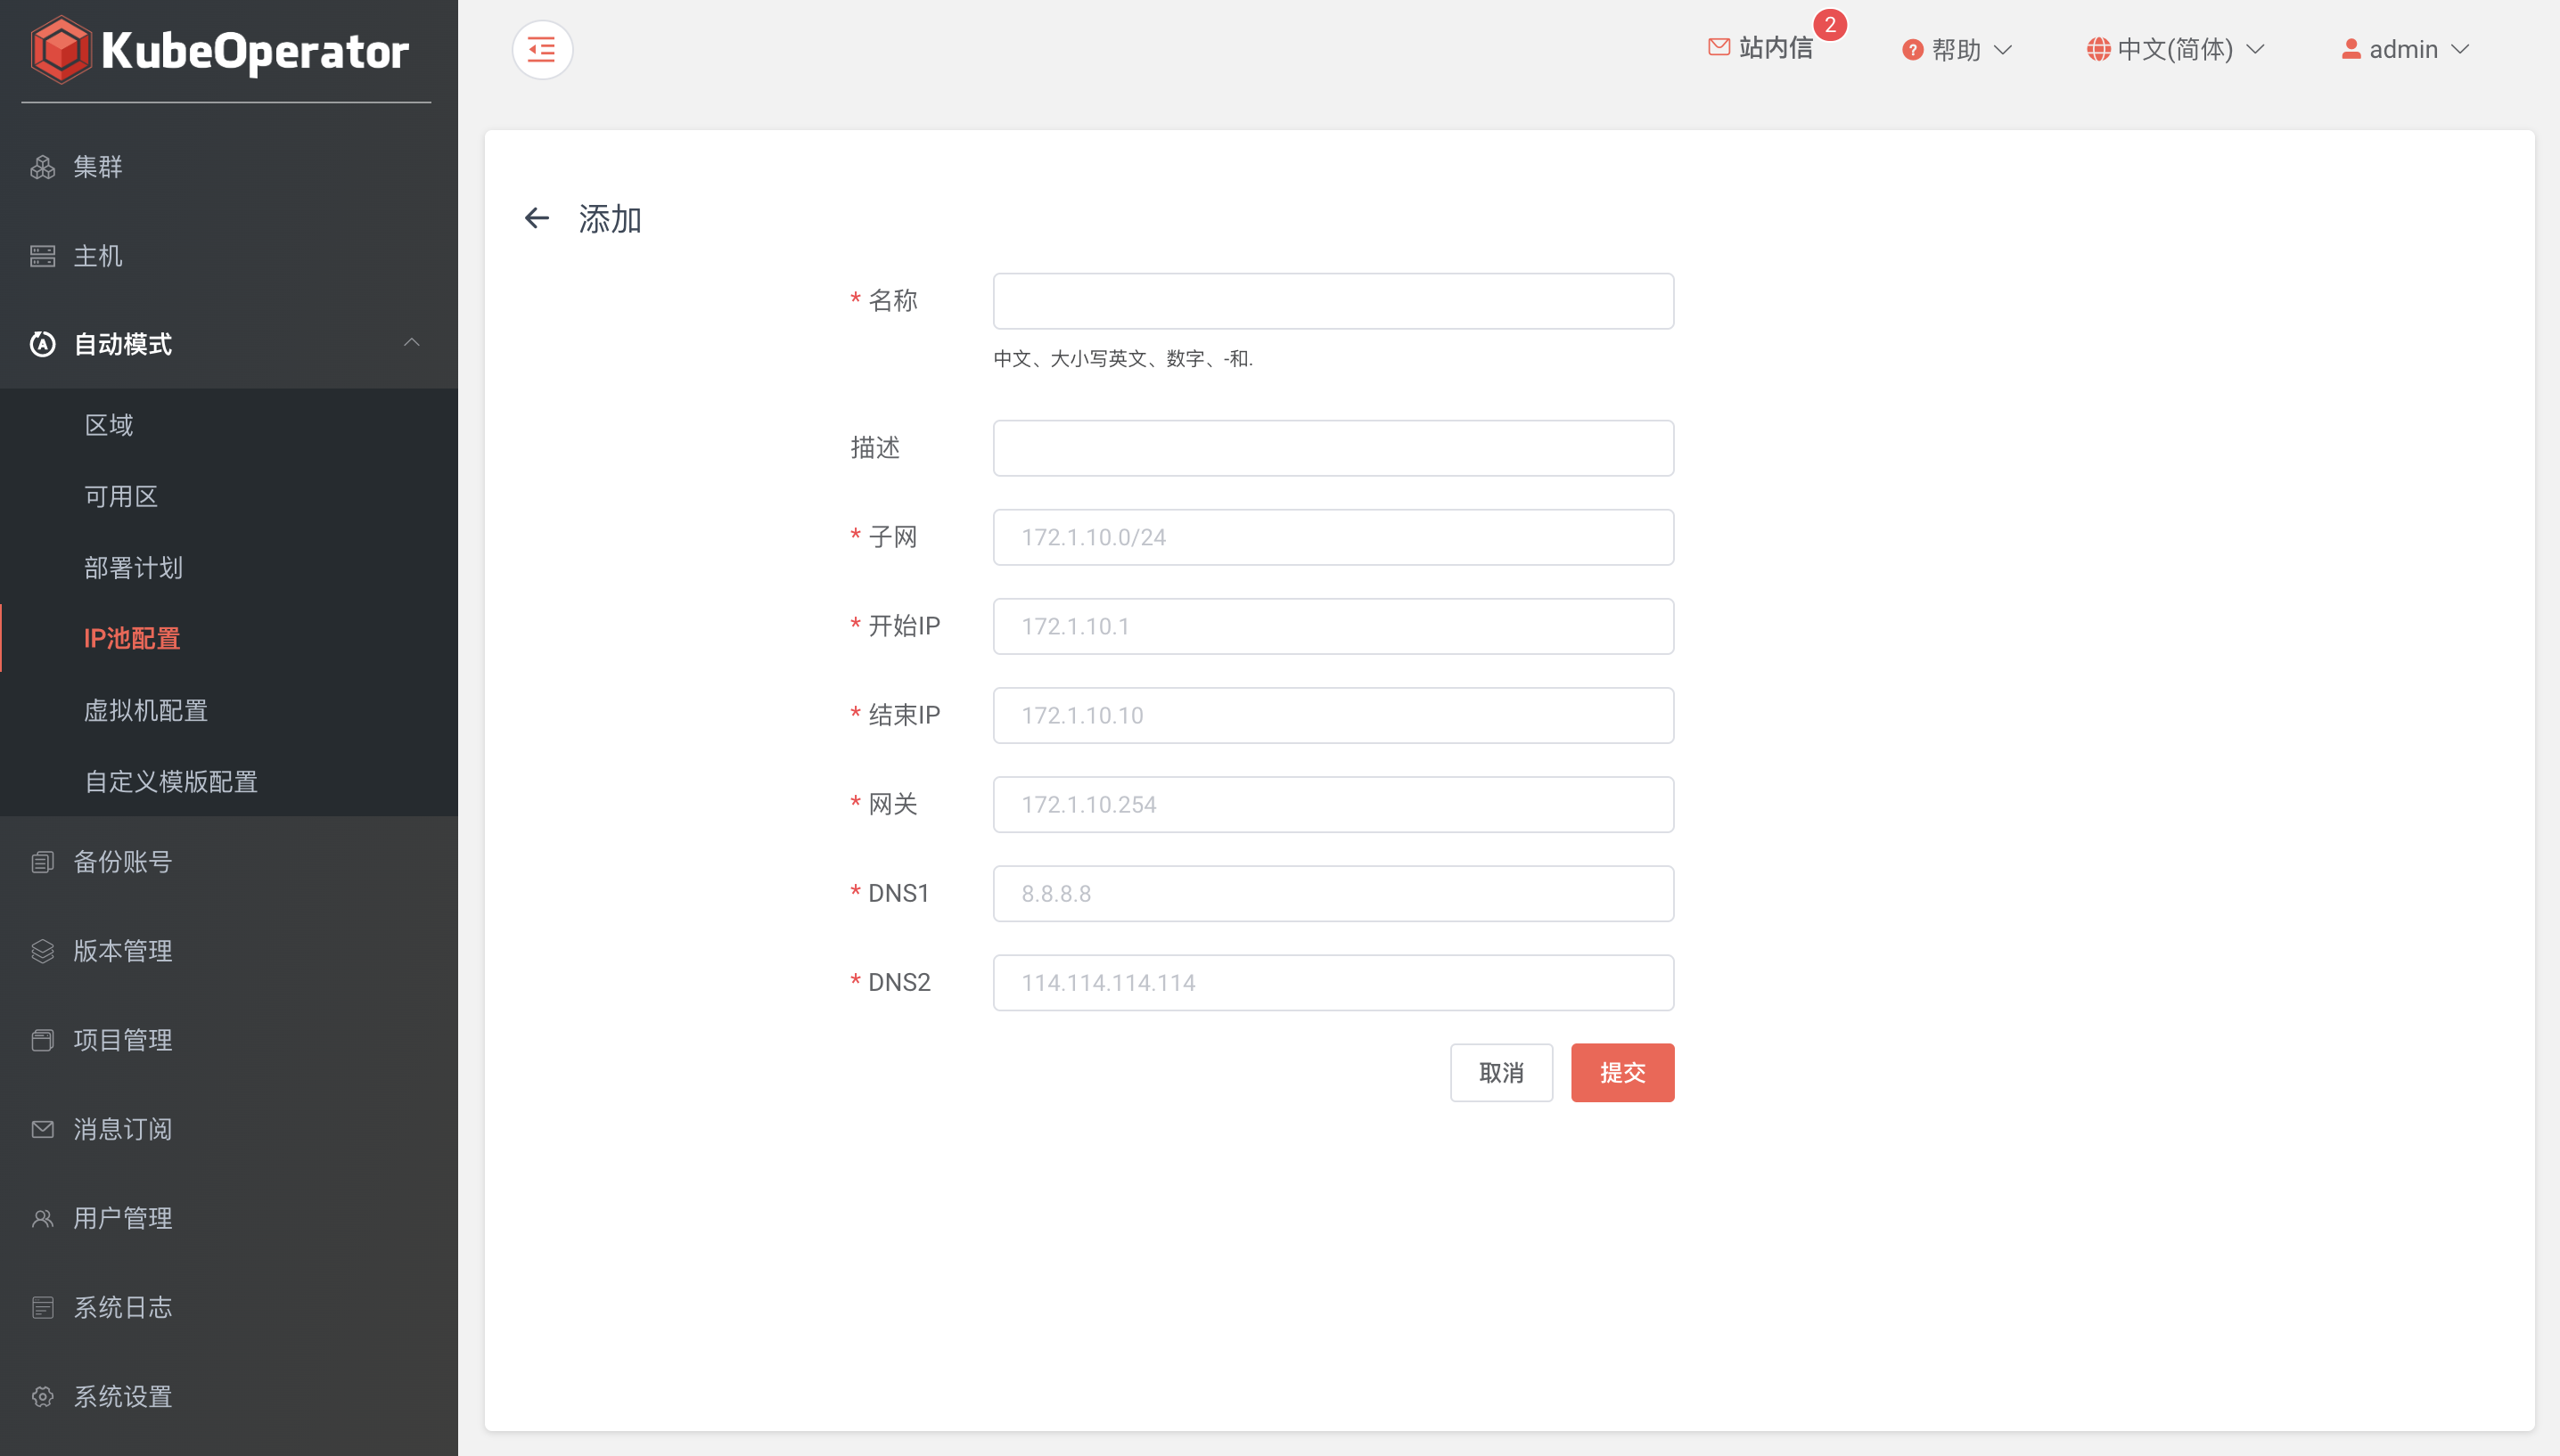Click the question mark help icon
The width and height of the screenshot is (2560, 1456).
click(1912, 49)
